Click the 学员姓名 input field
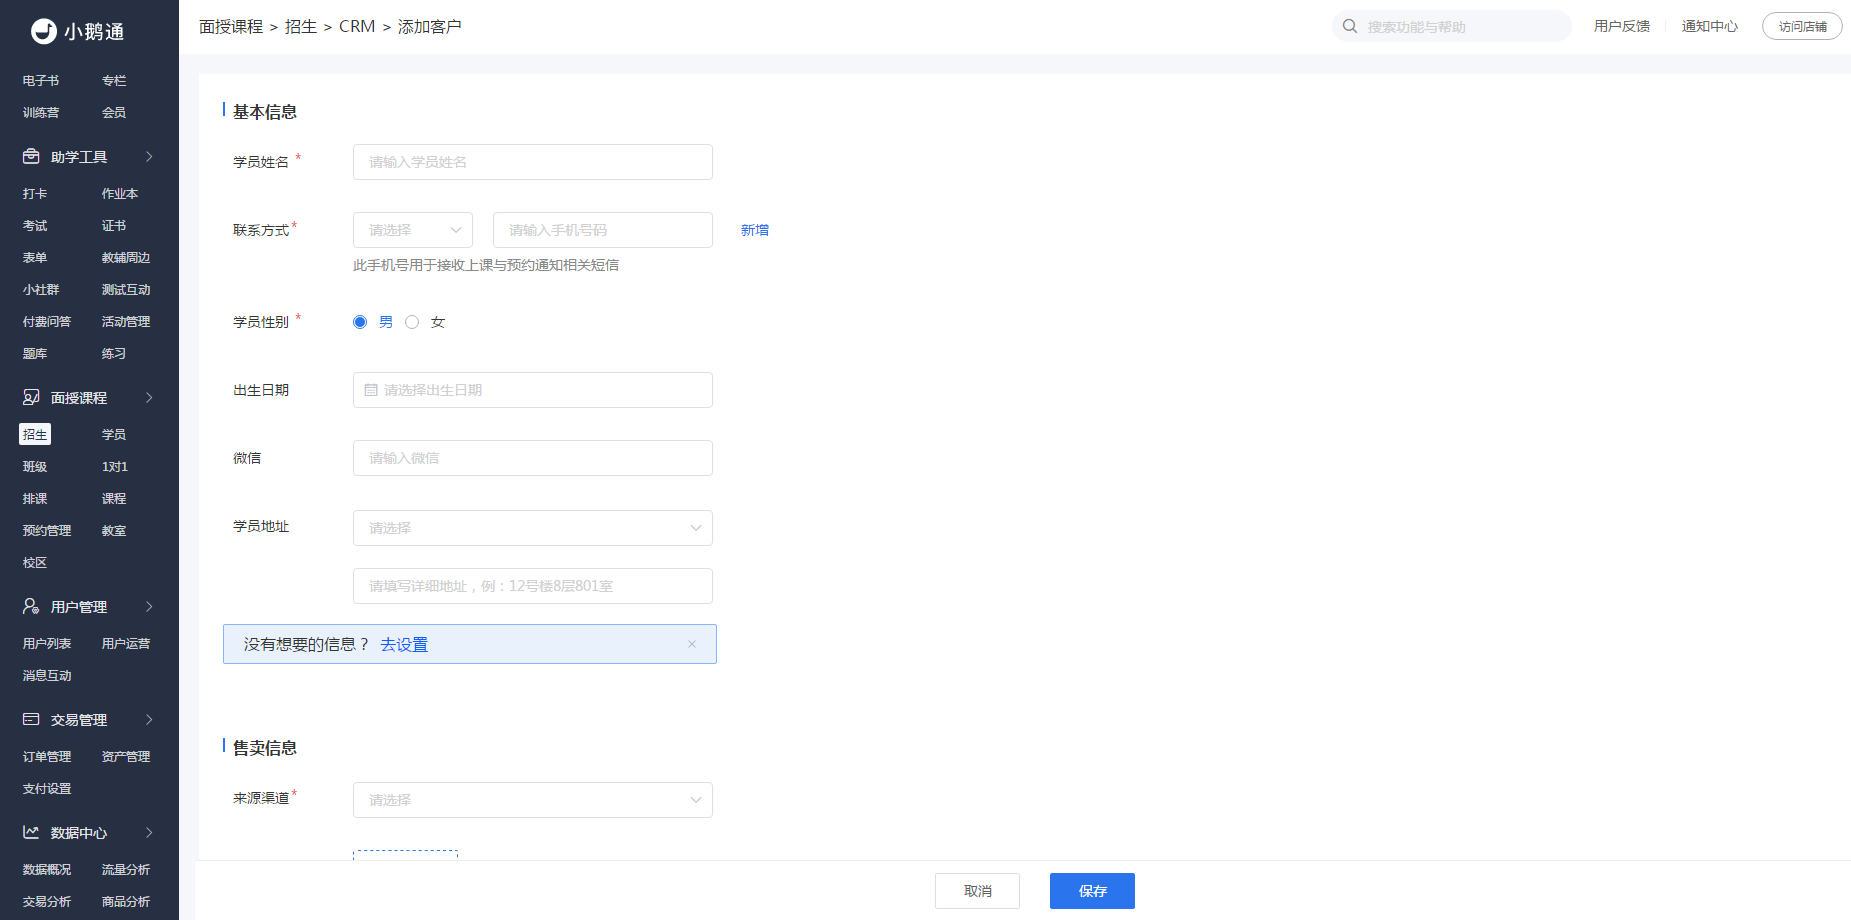Screen dimensions: 1851x920 (533, 162)
